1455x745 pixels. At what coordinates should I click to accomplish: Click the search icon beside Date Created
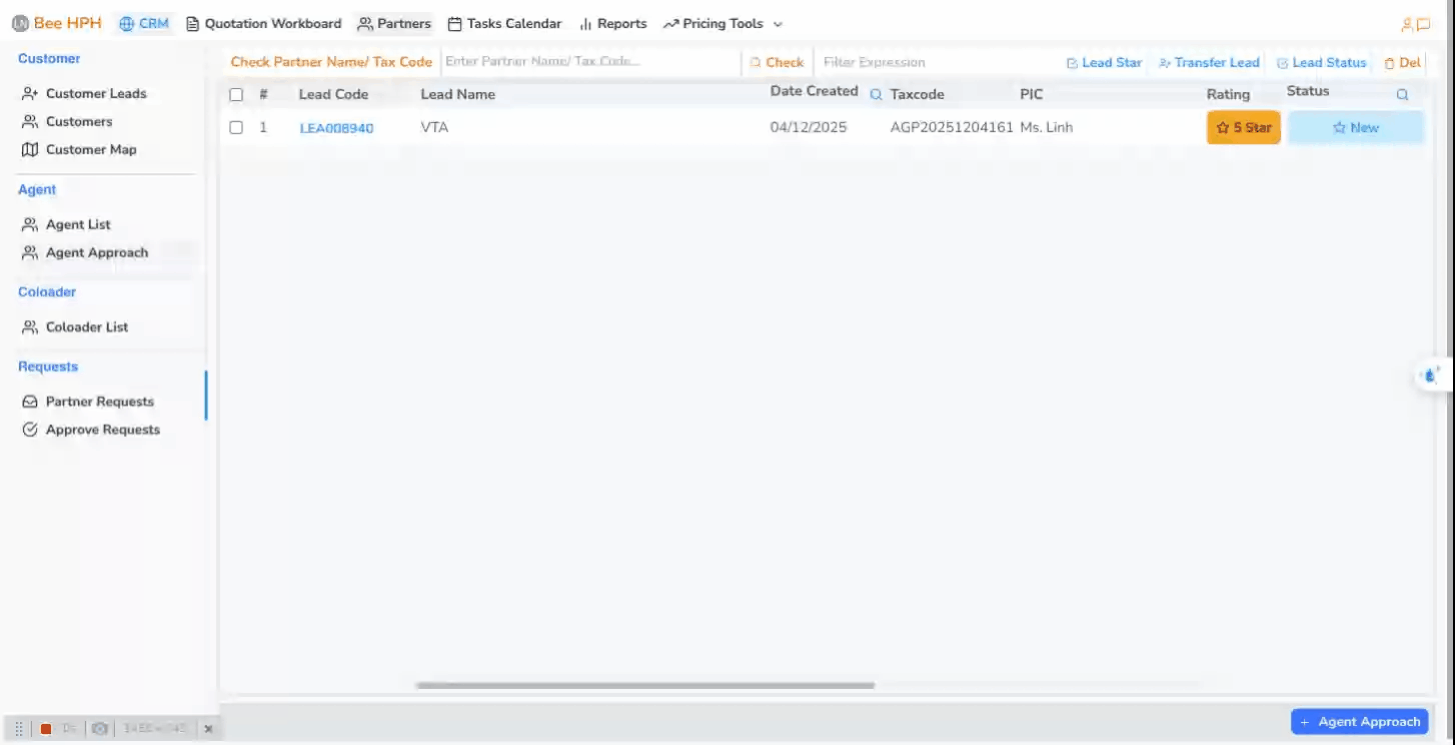[876, 94]
